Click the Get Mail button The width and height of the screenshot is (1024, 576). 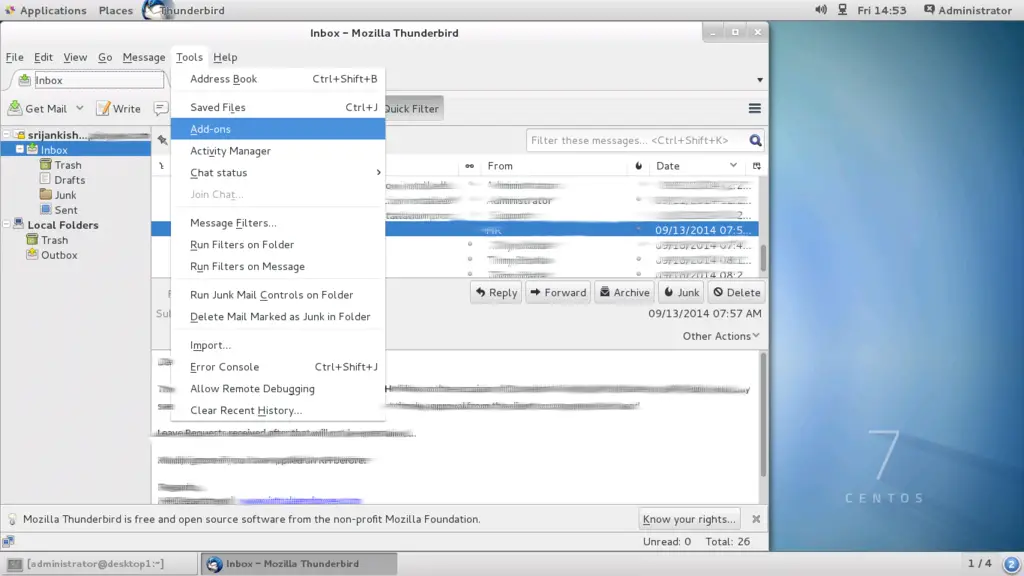(x=38, y=108)
